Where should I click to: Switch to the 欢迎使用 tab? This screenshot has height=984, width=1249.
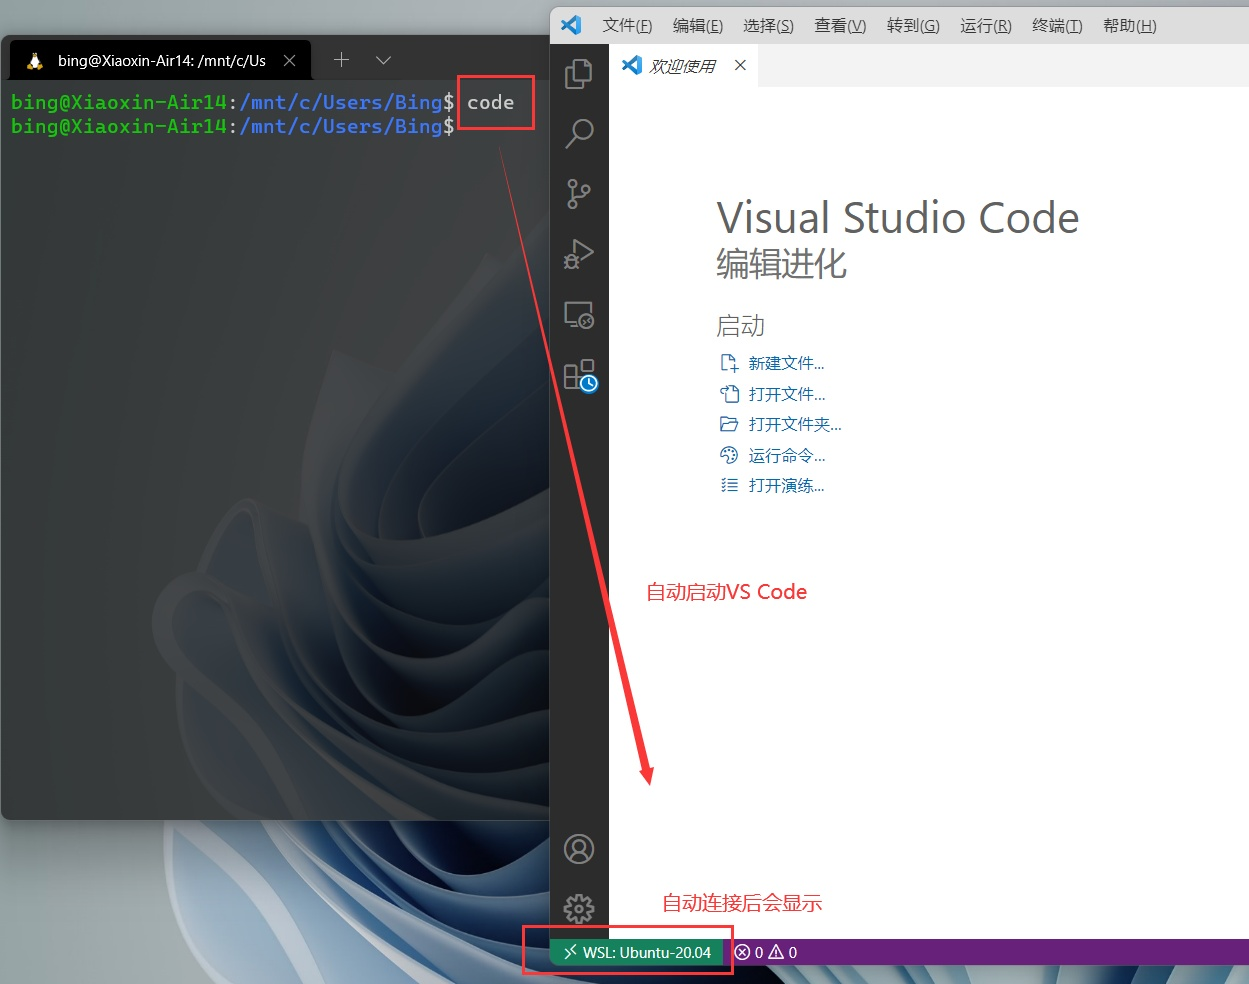(683, 65)
